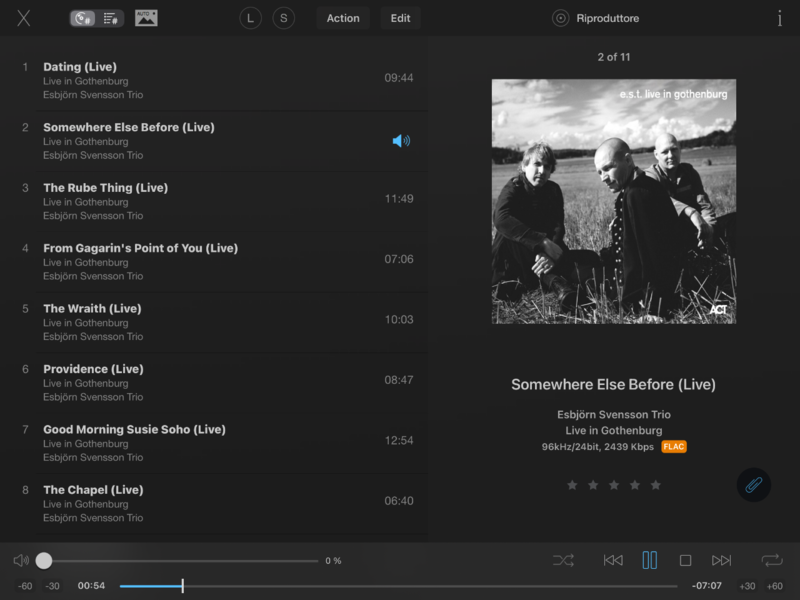The image size is (800, 600).
Task: Open the info panel icon
Action: click(x=779, y=18)
